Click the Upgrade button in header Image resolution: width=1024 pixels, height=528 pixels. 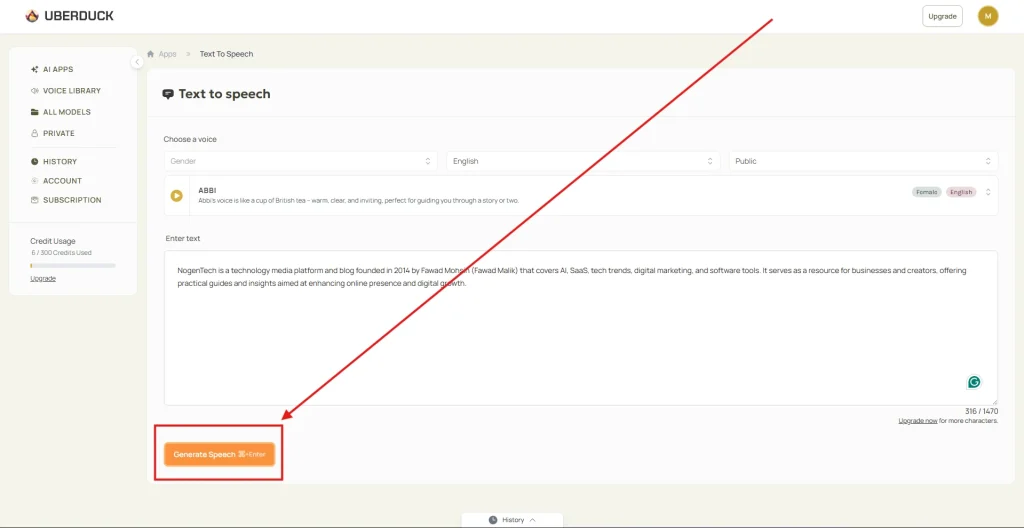942,16
